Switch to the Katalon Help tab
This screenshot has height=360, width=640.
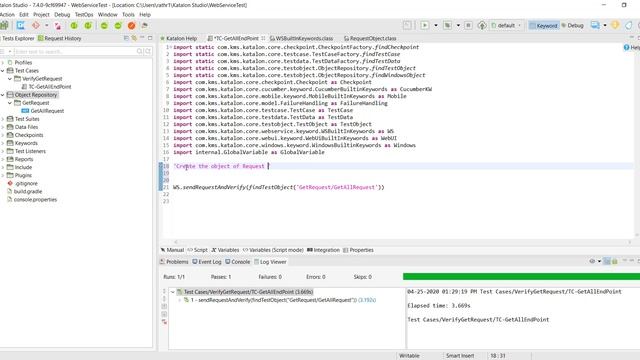tap(179, 38)
